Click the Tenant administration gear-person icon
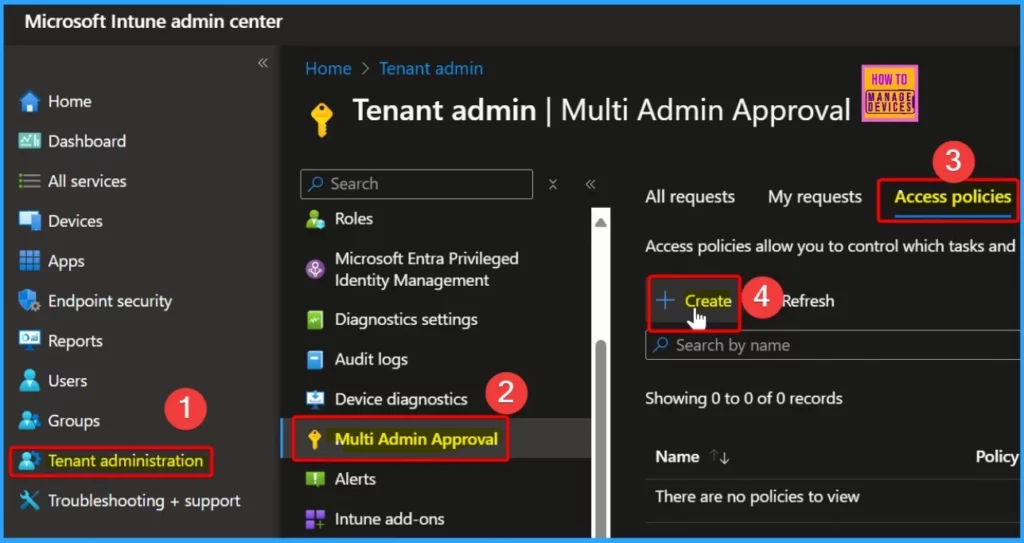The height and width of the screenshot is (543, 1024). 29,461
